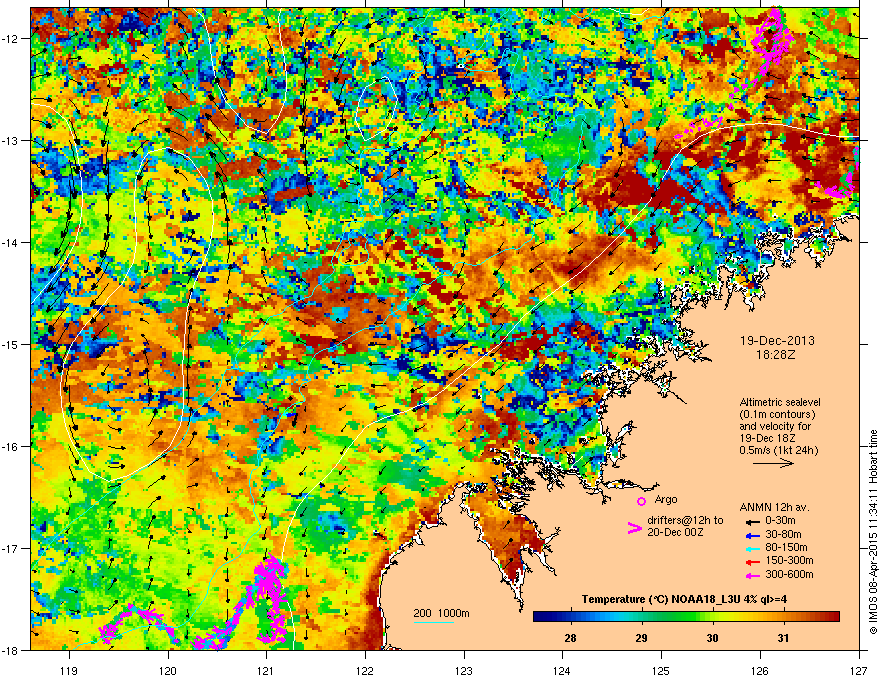Click the latitude axis label -12
This screenshot has height=680, width=880.
coord(11,39)
